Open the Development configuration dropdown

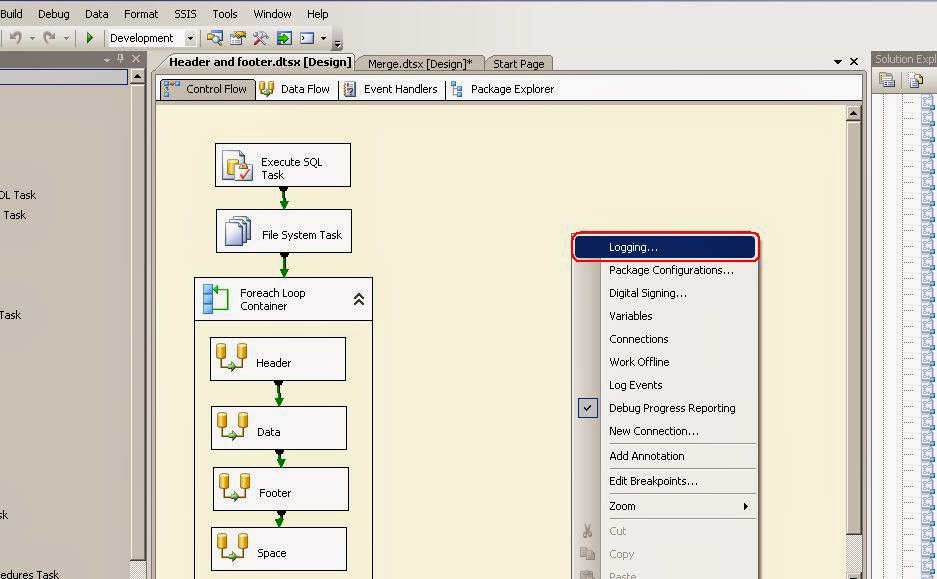coord(190,37)
